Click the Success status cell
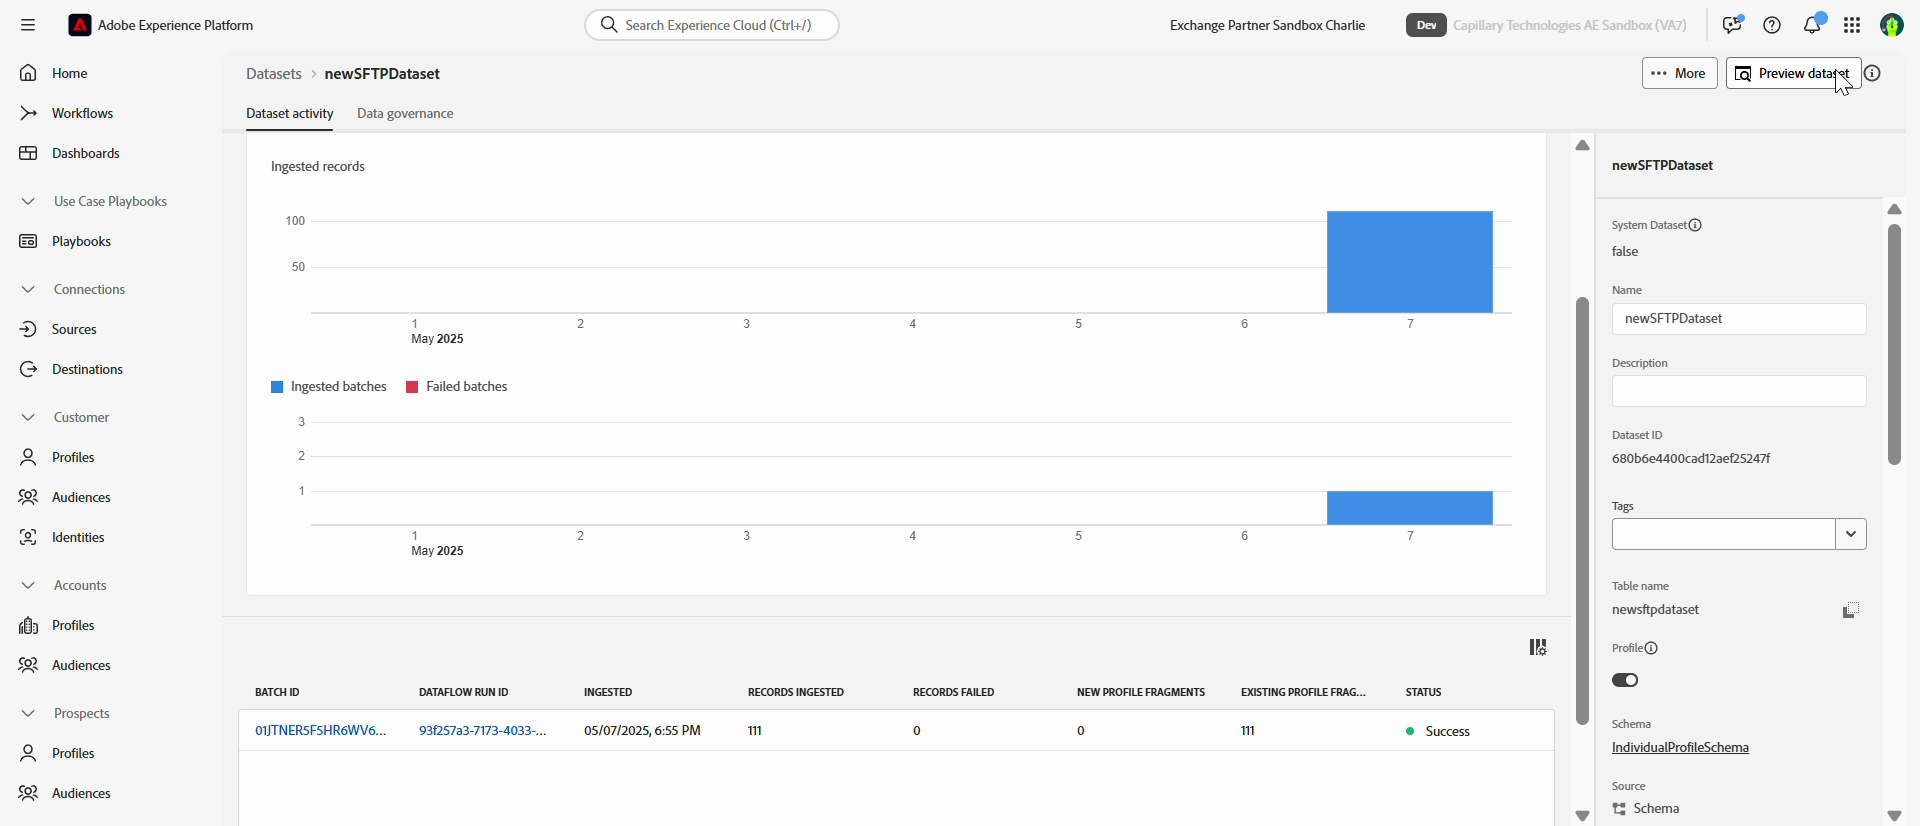The image size is (1920, 826). click(x=1438, y=731)
